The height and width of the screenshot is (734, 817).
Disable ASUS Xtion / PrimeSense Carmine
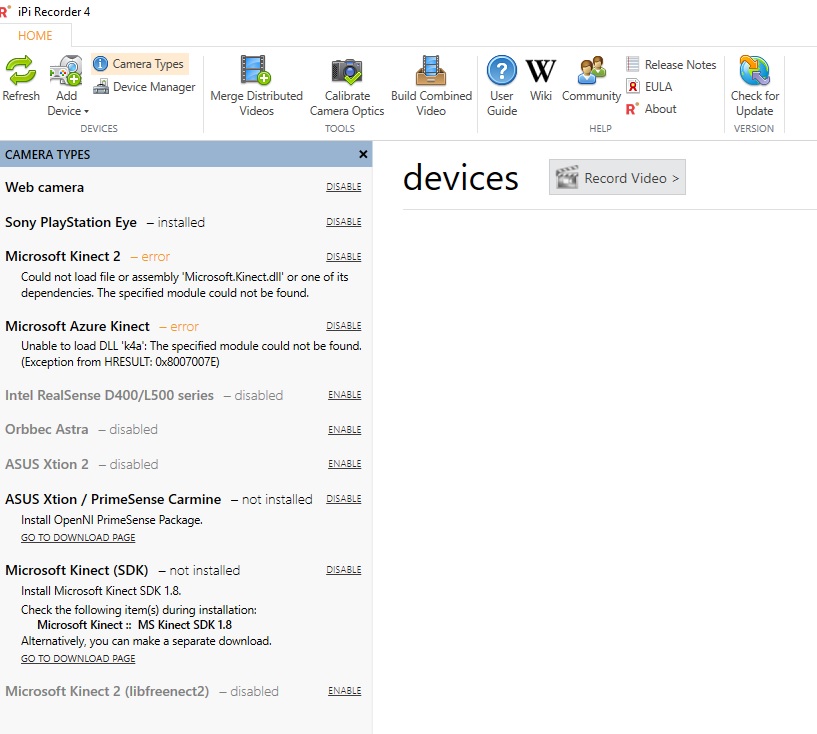click(x=343, y=499)
